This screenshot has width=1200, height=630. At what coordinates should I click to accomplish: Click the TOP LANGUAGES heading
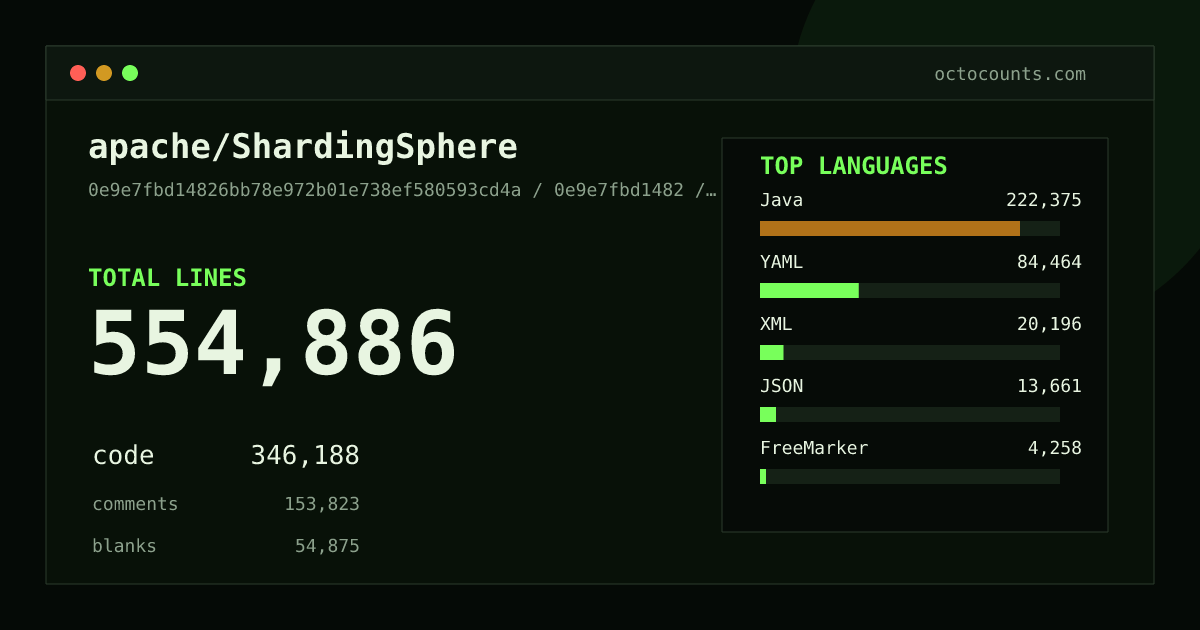point(854,166)
